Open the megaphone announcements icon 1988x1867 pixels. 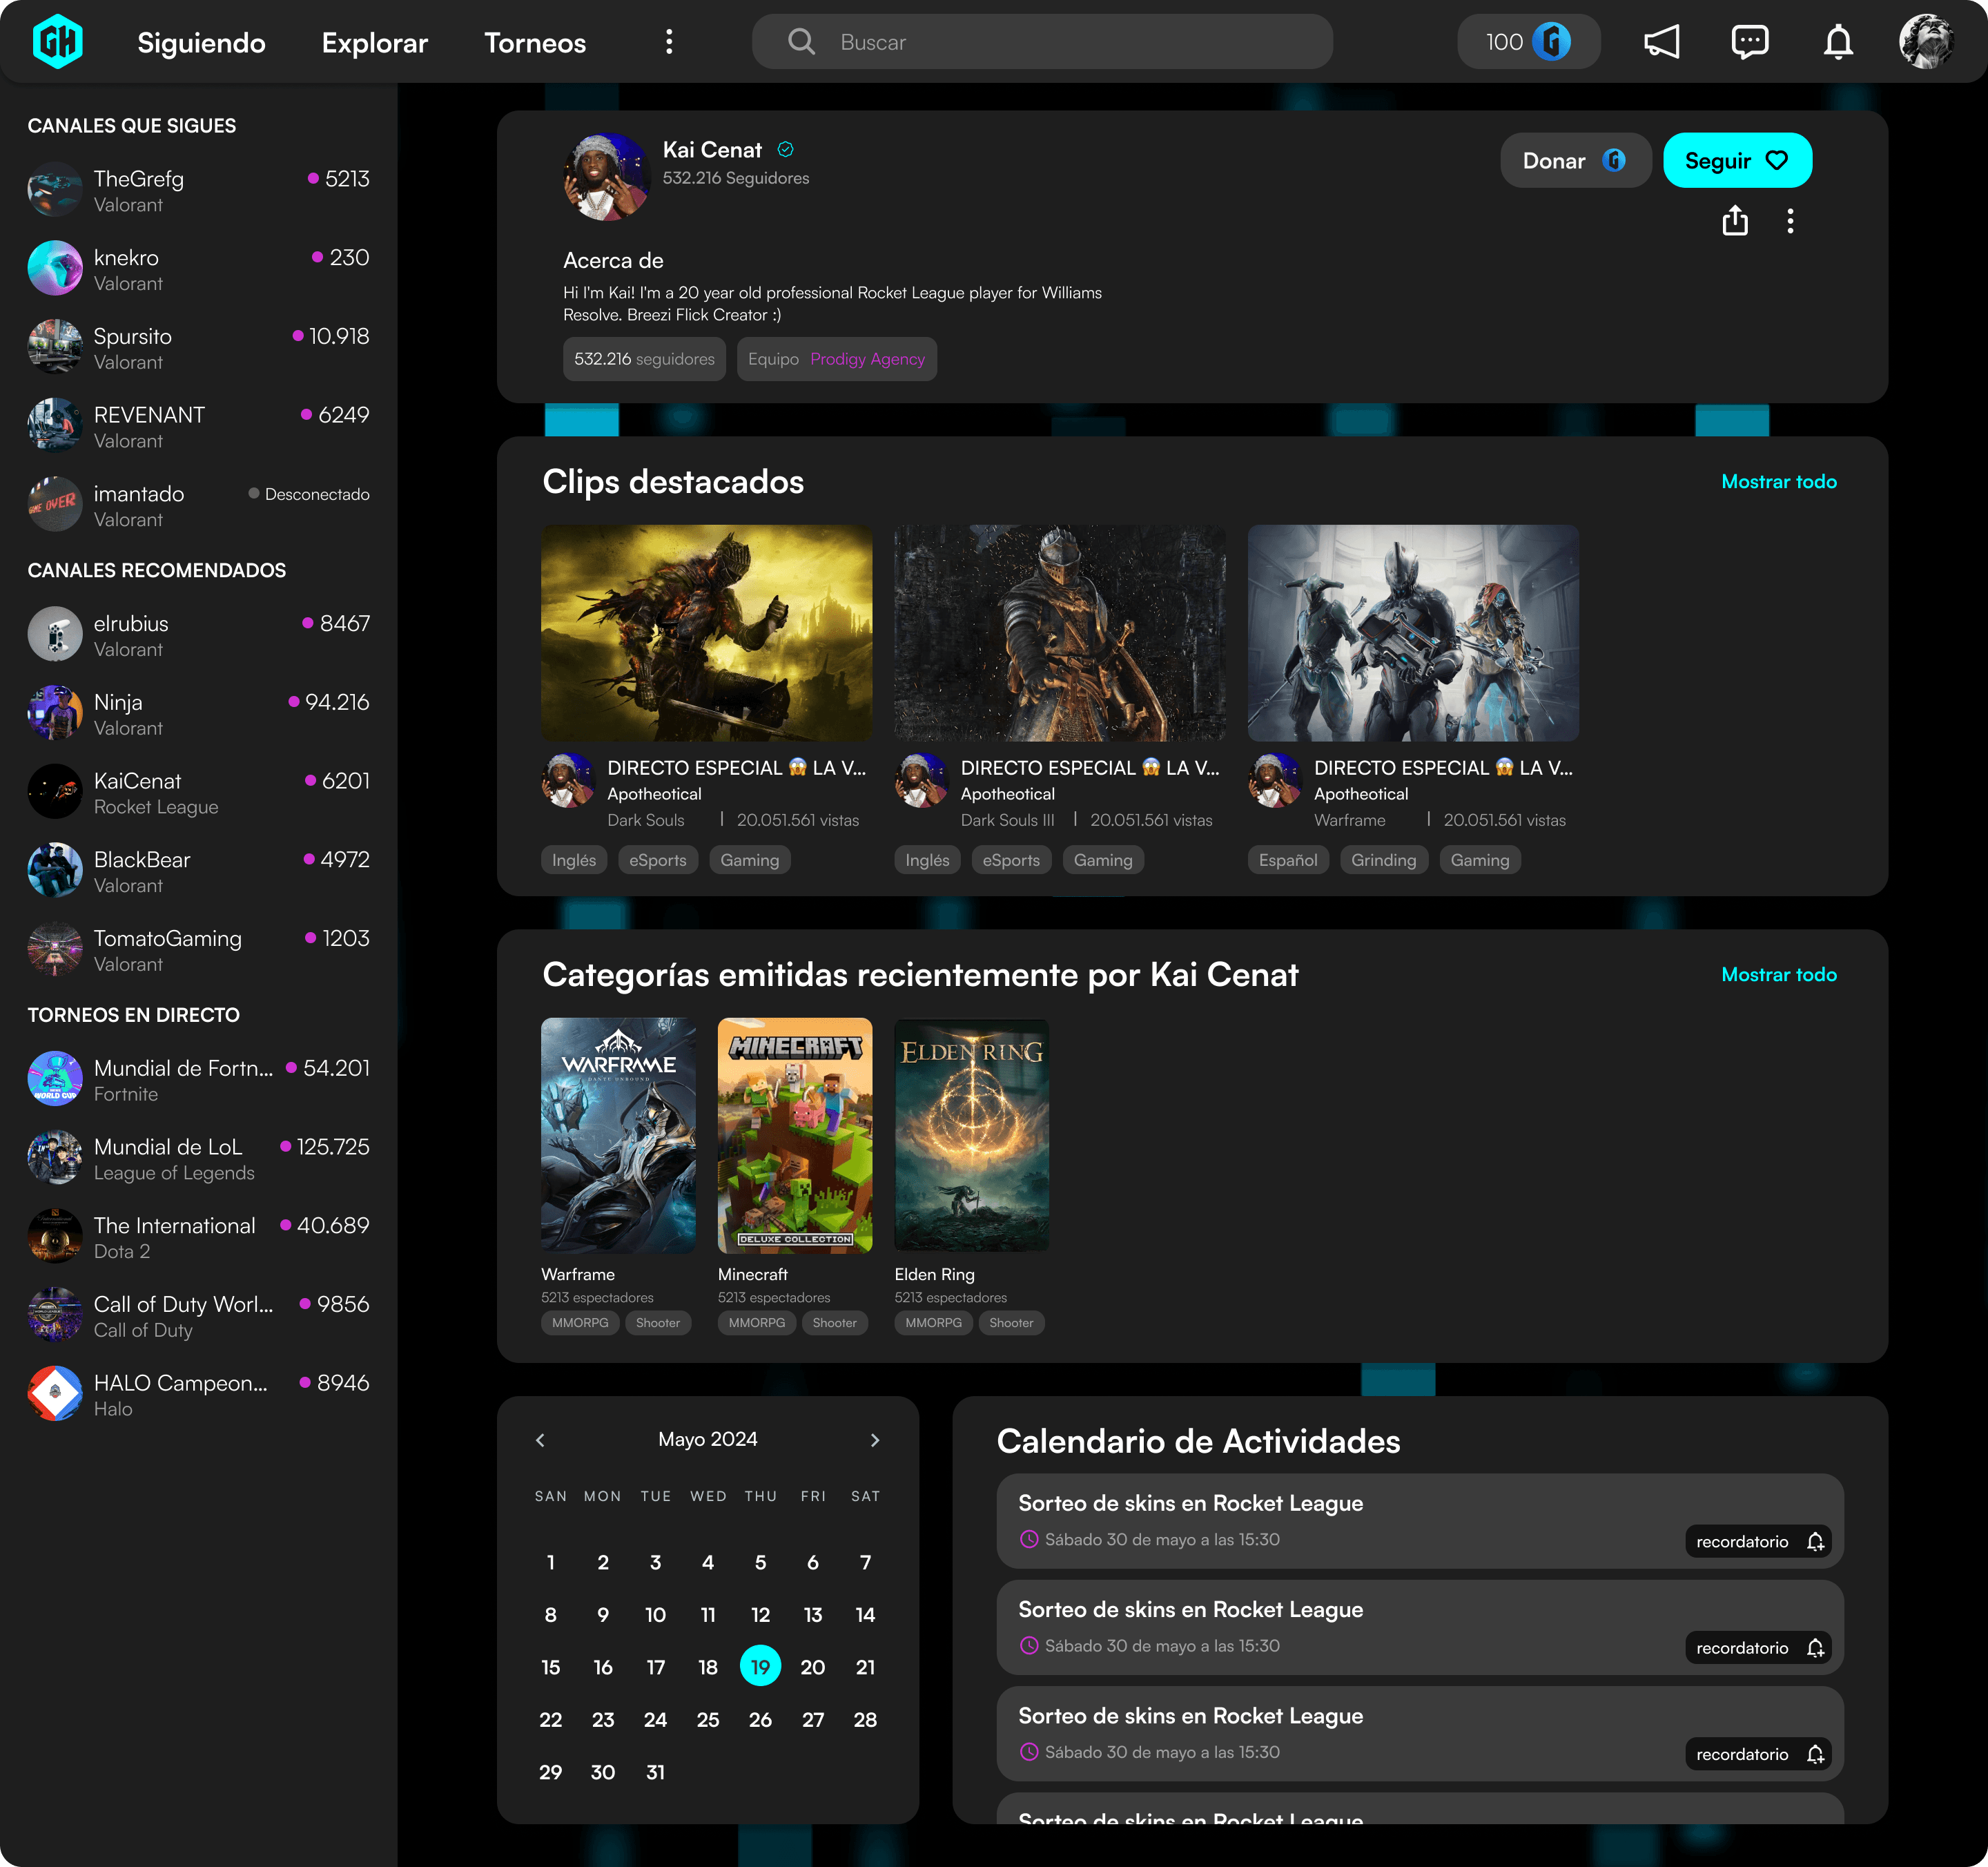click(x=1661, y=42)
